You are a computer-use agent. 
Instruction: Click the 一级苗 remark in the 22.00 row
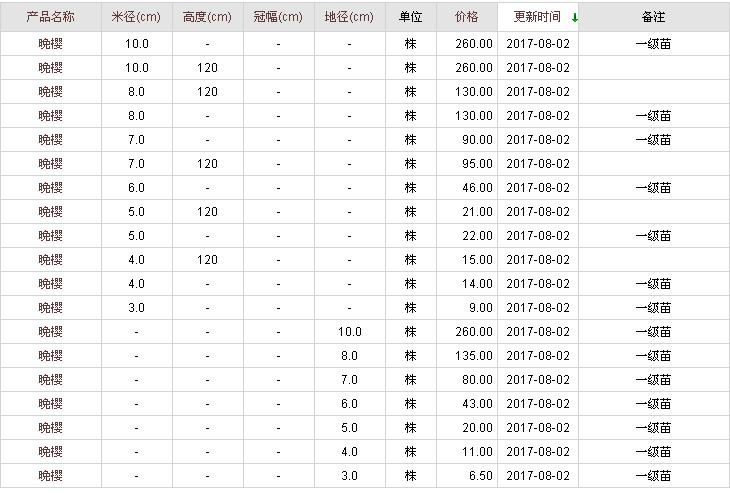653,236
